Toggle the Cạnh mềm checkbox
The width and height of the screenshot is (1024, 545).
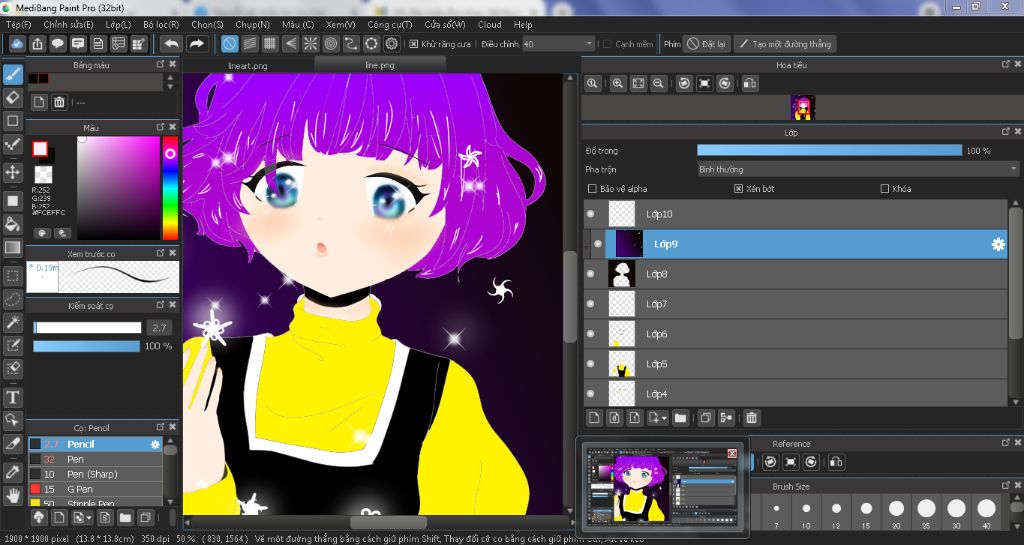click(x=607, y=44)
